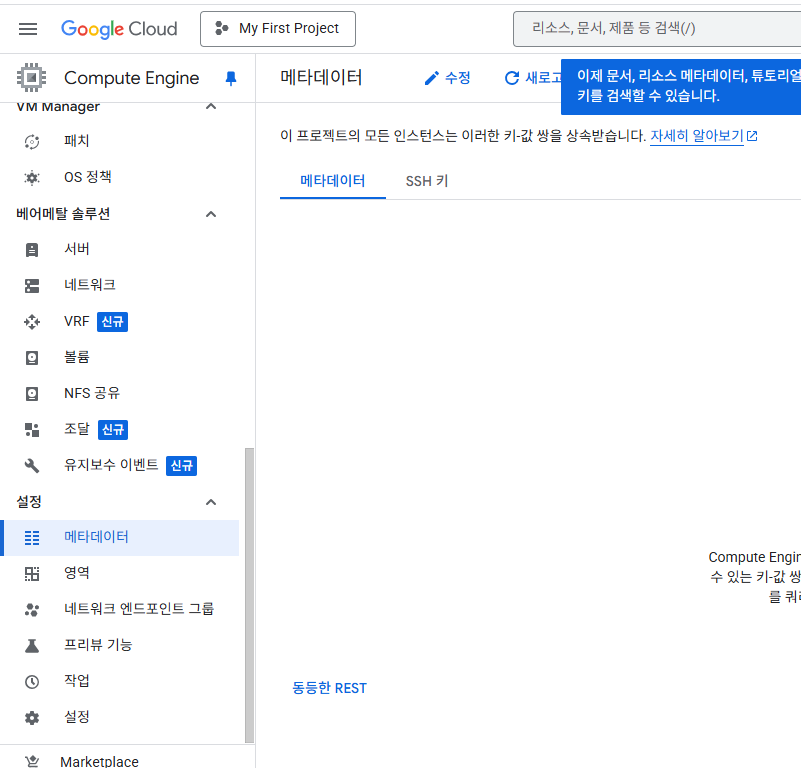
Task: Click the NFS 공유 icon
Action: point(32,393)
